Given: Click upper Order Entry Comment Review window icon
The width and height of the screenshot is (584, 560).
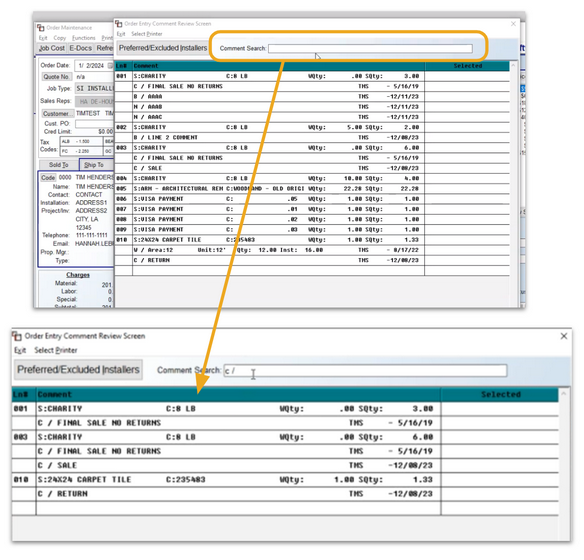Looking at the screenshot, I should pos(119,23).
